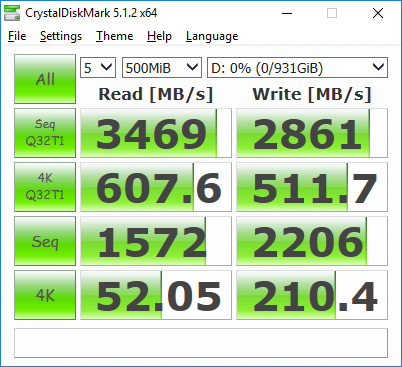Click Seq Q32T1 write result 2861
This screenshot has height=367, width=402.
(x=312, y=133)
